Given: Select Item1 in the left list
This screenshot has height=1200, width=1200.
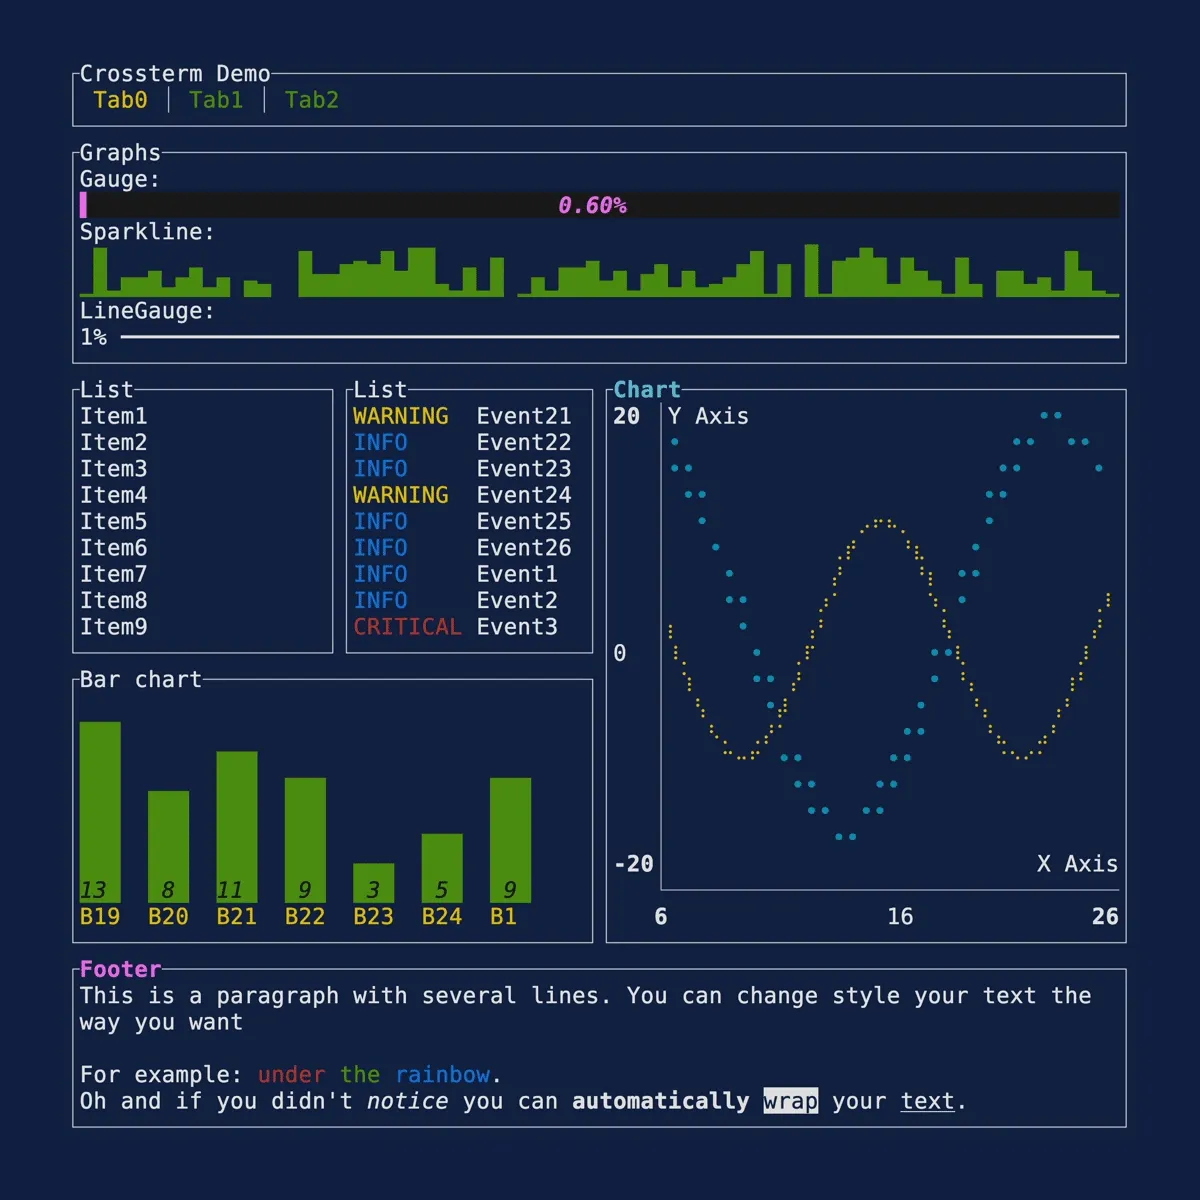Looking at the screenshot, I should 114,416.
